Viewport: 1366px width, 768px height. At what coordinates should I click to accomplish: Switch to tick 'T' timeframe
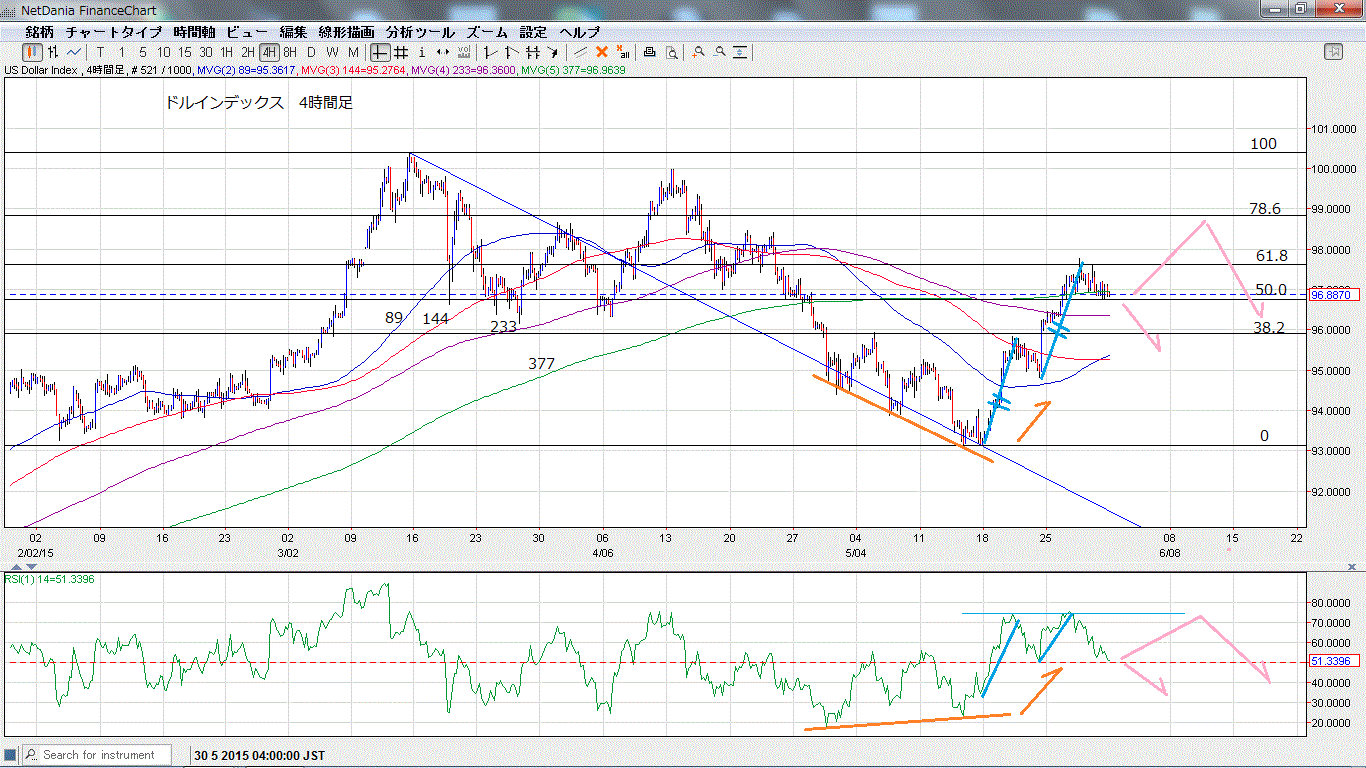point(100,52)
